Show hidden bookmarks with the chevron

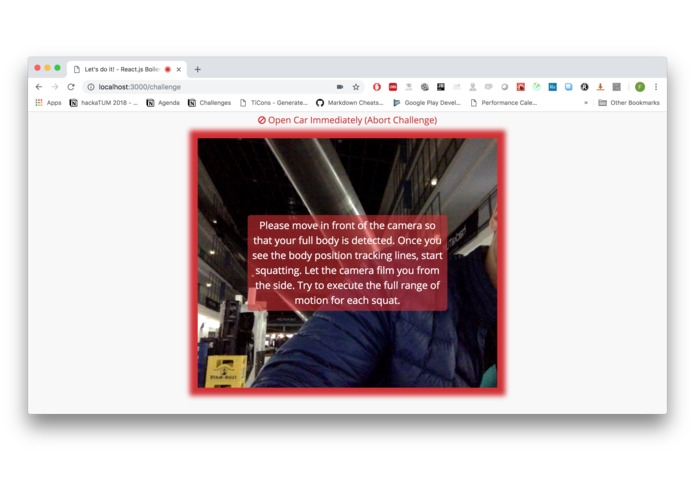586,103
